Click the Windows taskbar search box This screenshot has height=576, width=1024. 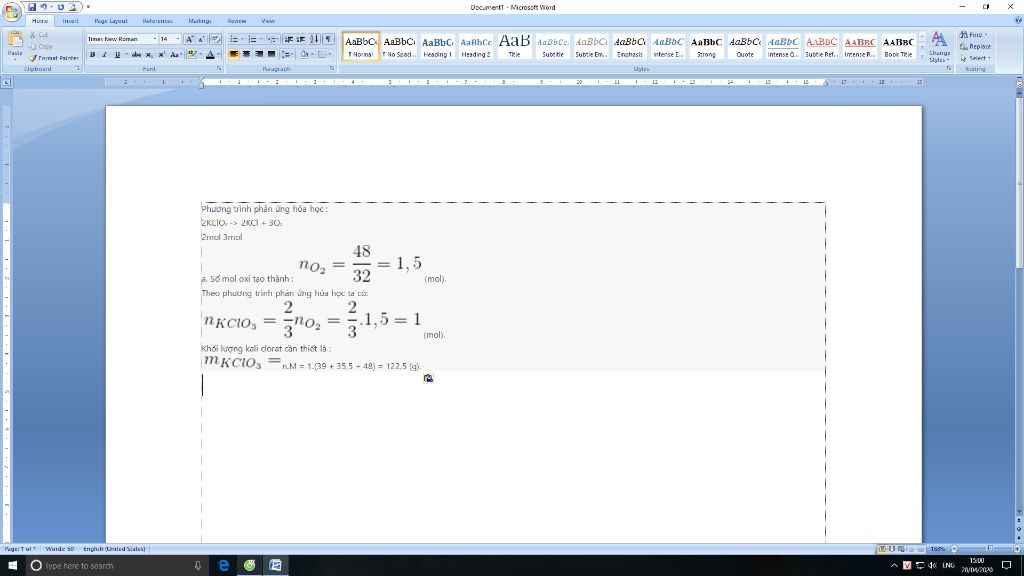click(x=116, y=566)
